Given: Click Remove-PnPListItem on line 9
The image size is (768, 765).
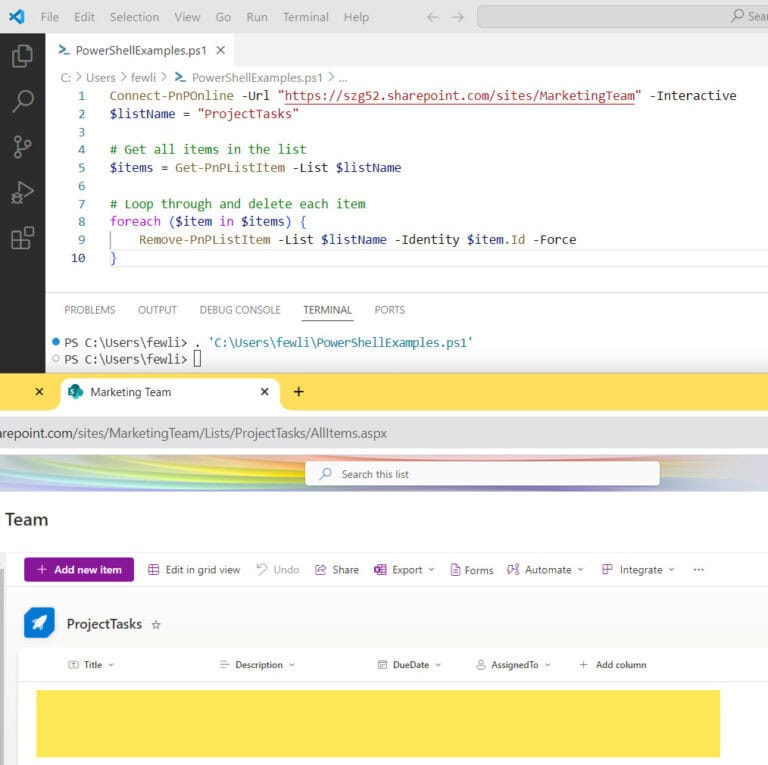Looking at the screenshot, I should click(x=204, y=239).
